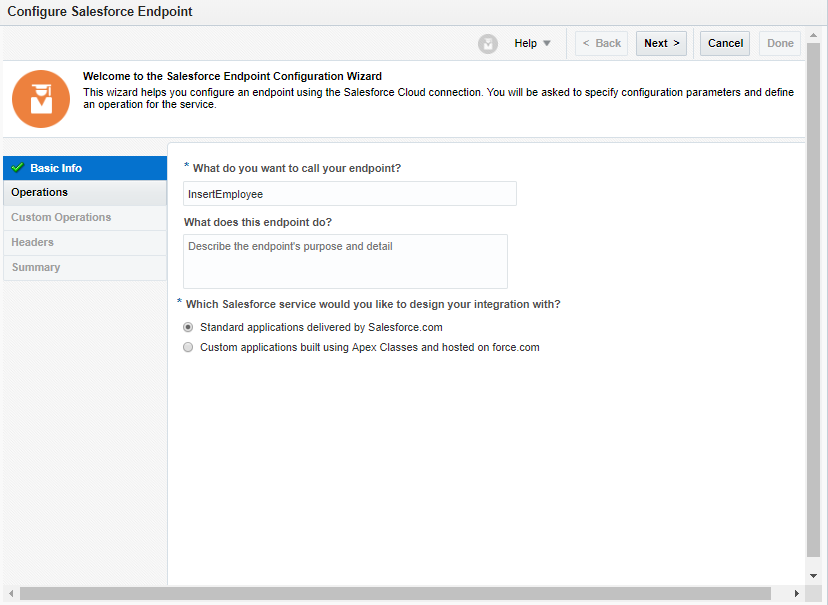
Task: Select Standard applications delivered by Salesforce.com
Action: pyautogui.click(x=188, y=327)
